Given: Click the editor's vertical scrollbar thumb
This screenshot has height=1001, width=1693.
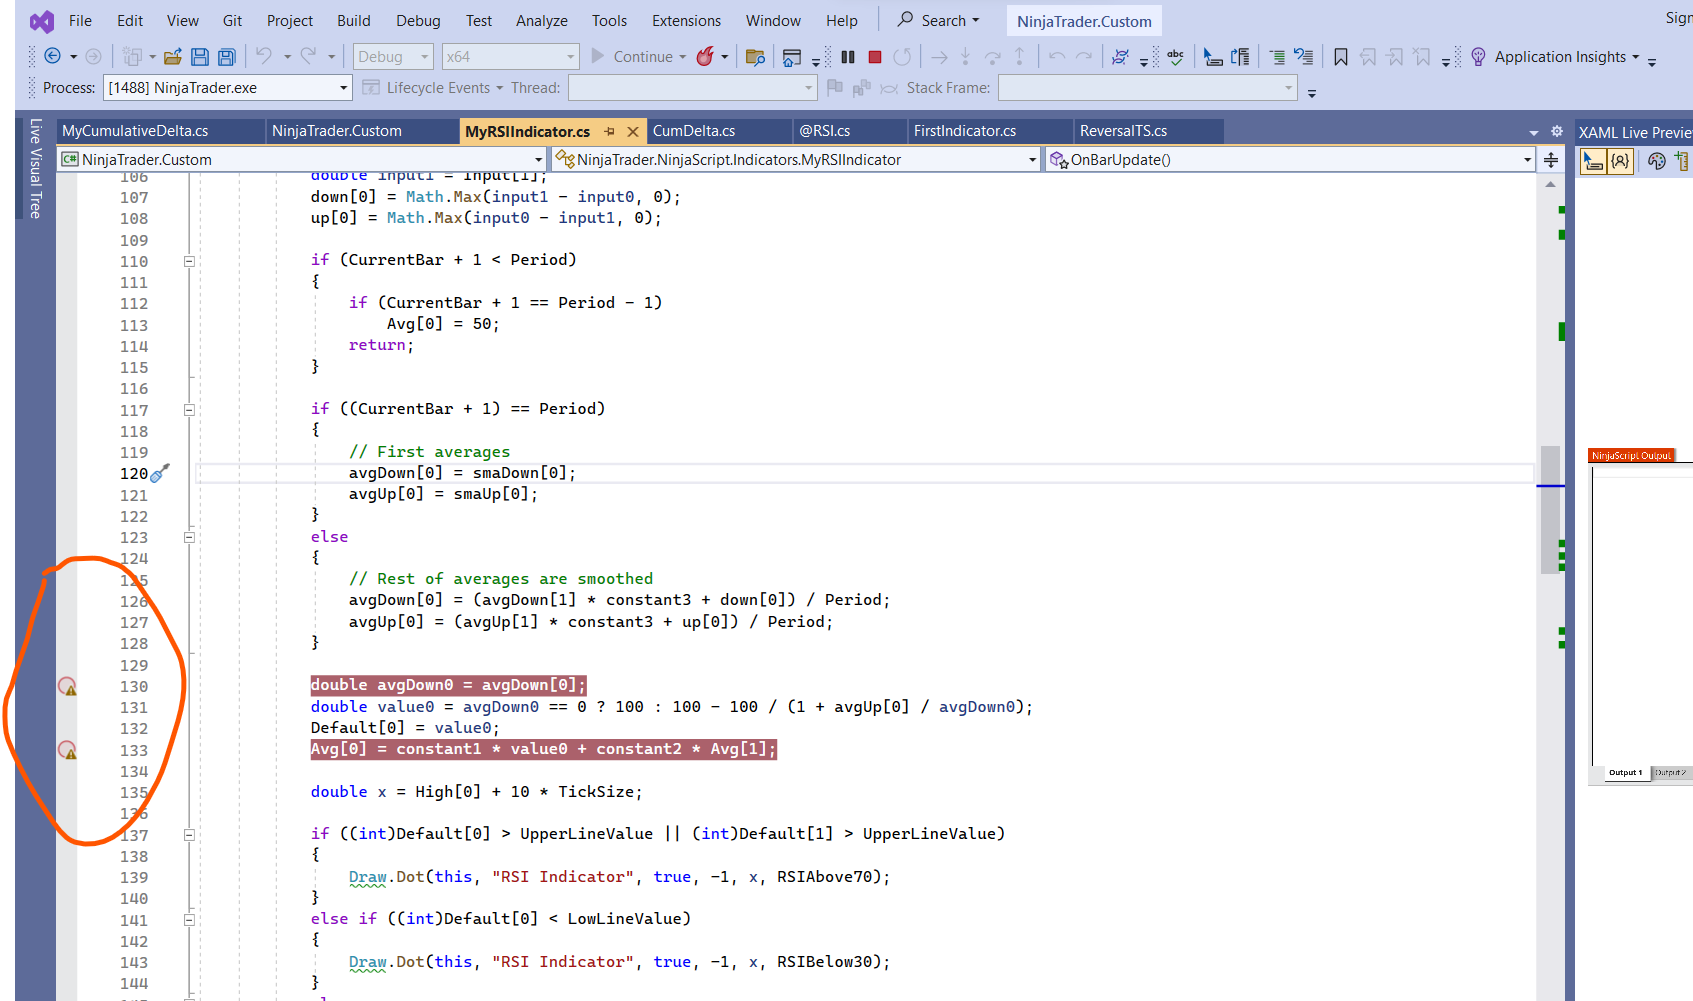Looking at the screenshot, I should (1550, 510).
